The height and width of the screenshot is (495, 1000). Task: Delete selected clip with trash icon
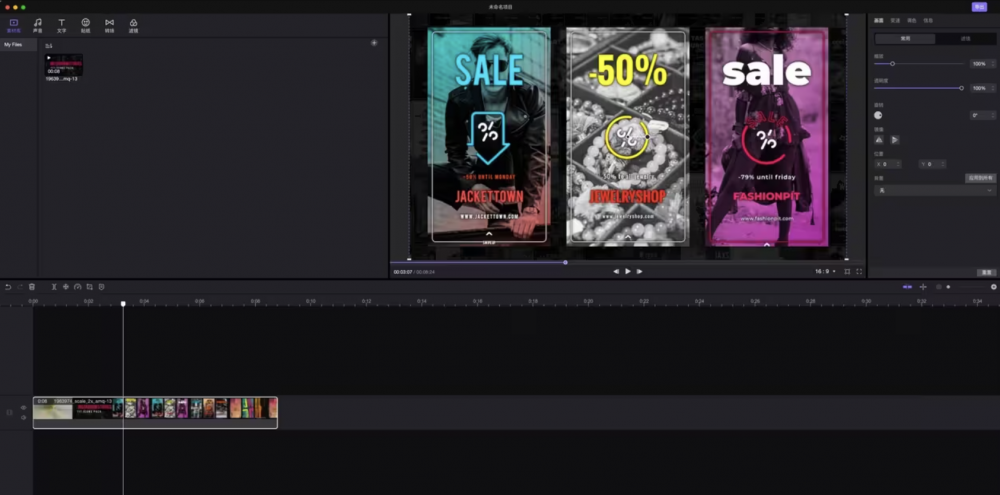32,287
